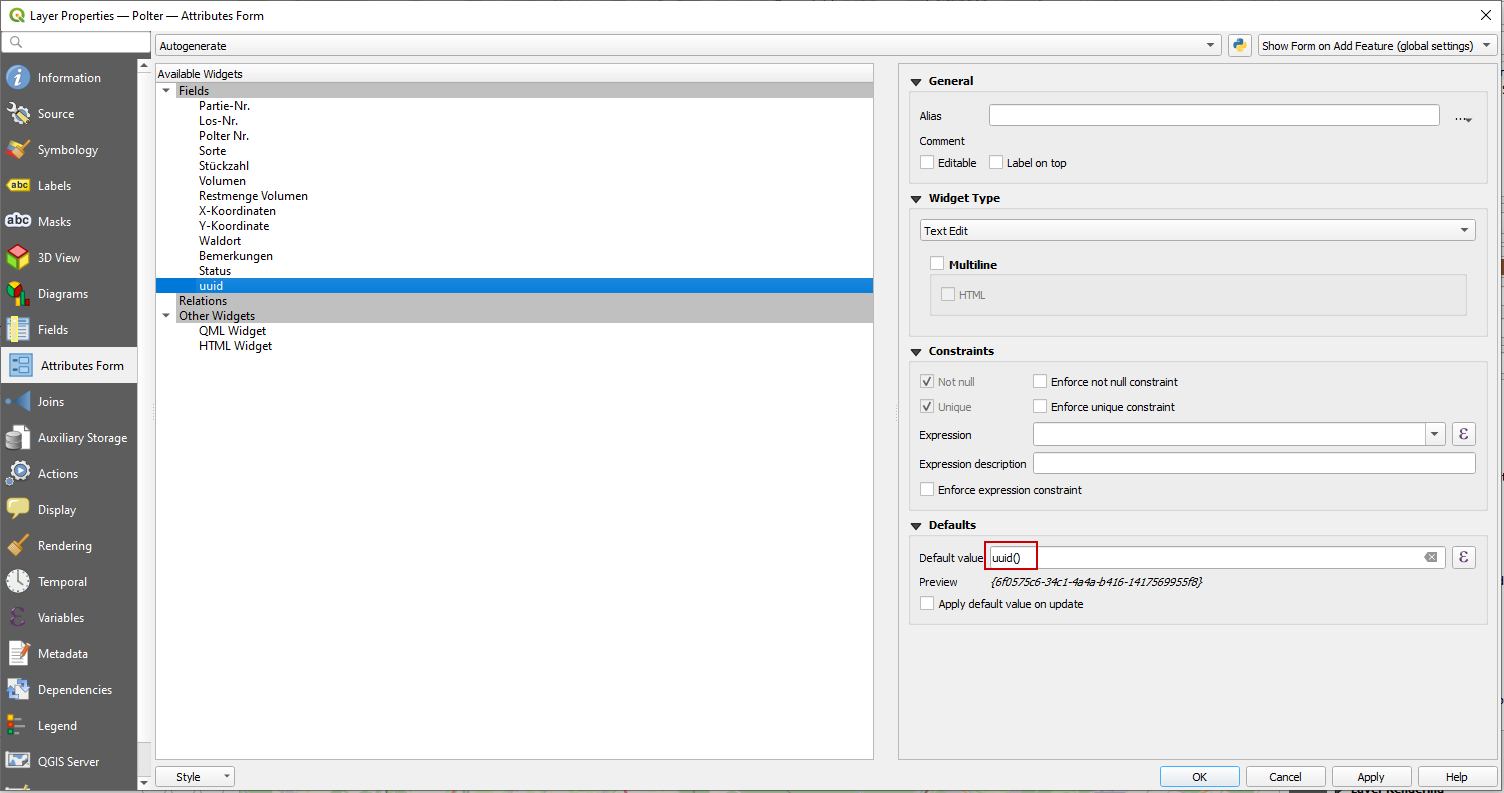Open the Joins section icon
Viewport: 1504px width, 793px height.
[x=18, y=402]
